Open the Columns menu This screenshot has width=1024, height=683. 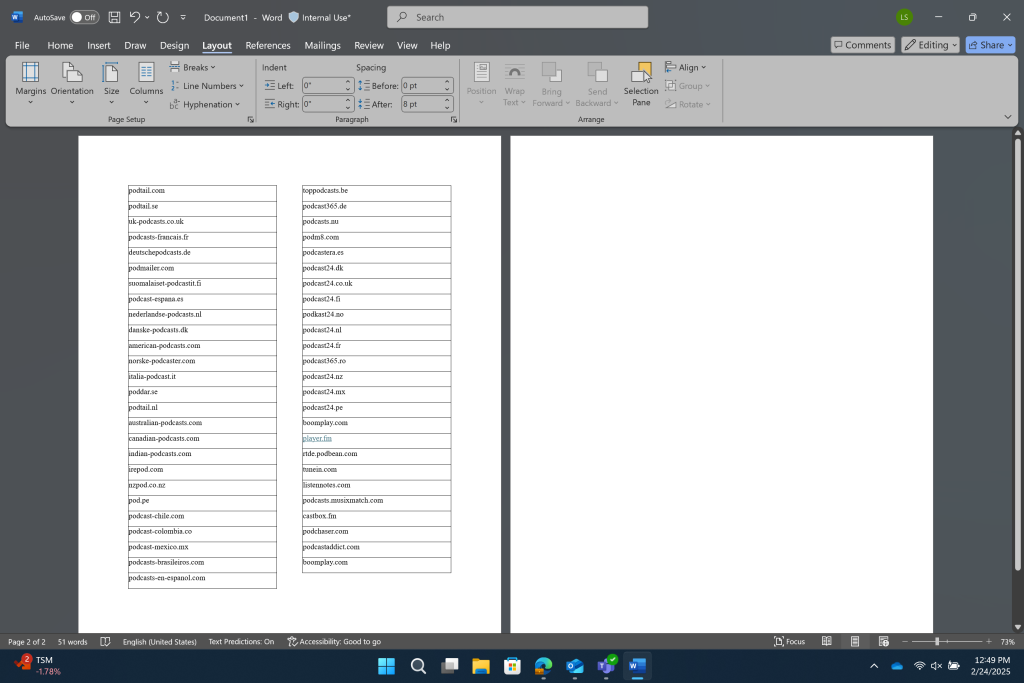point(146,84)
